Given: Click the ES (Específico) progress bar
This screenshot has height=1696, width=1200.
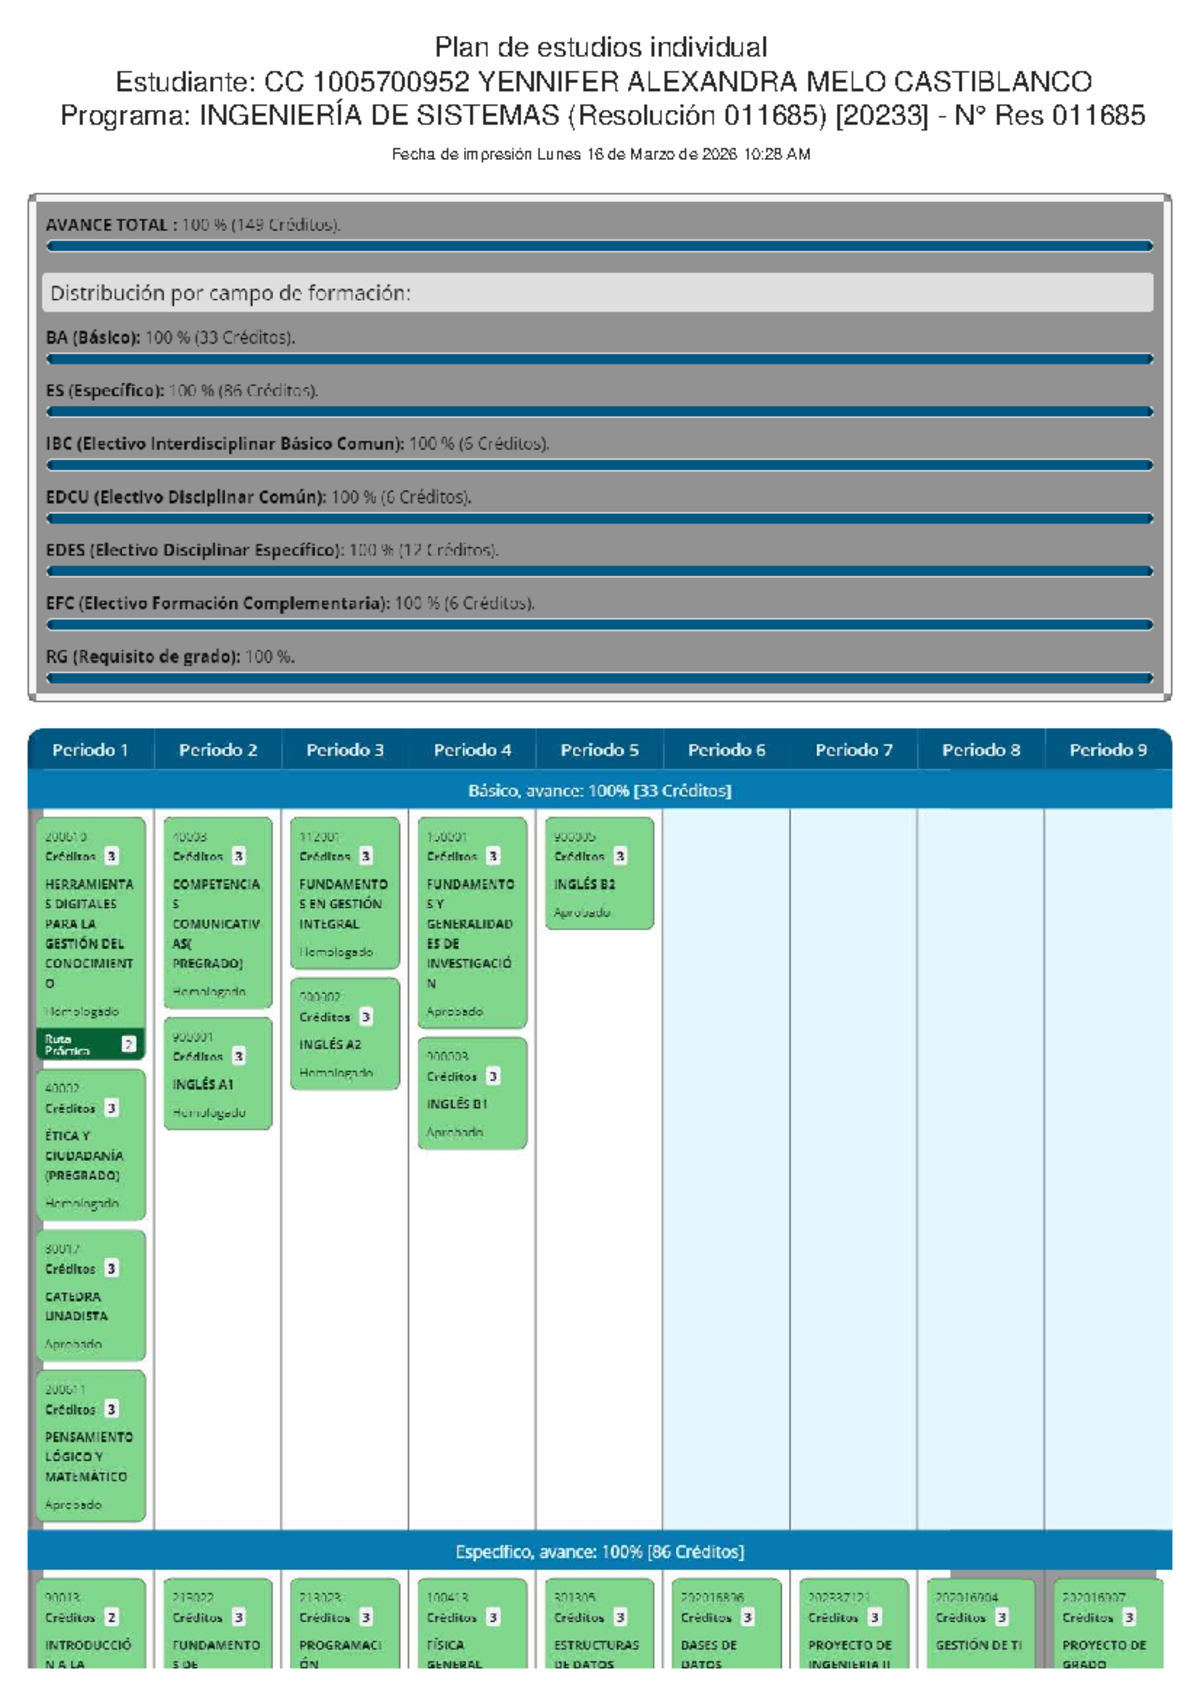Looking at the screenshot, I should pos(599,412).
